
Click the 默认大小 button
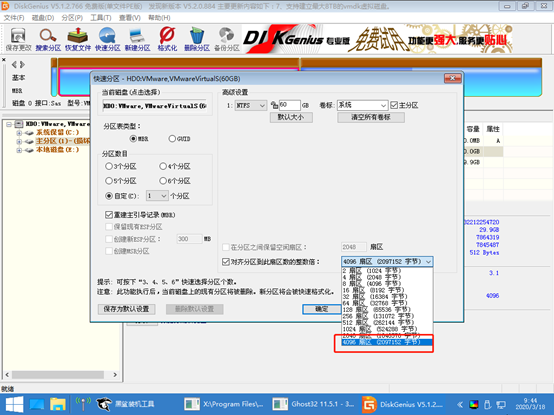point(291,117)
